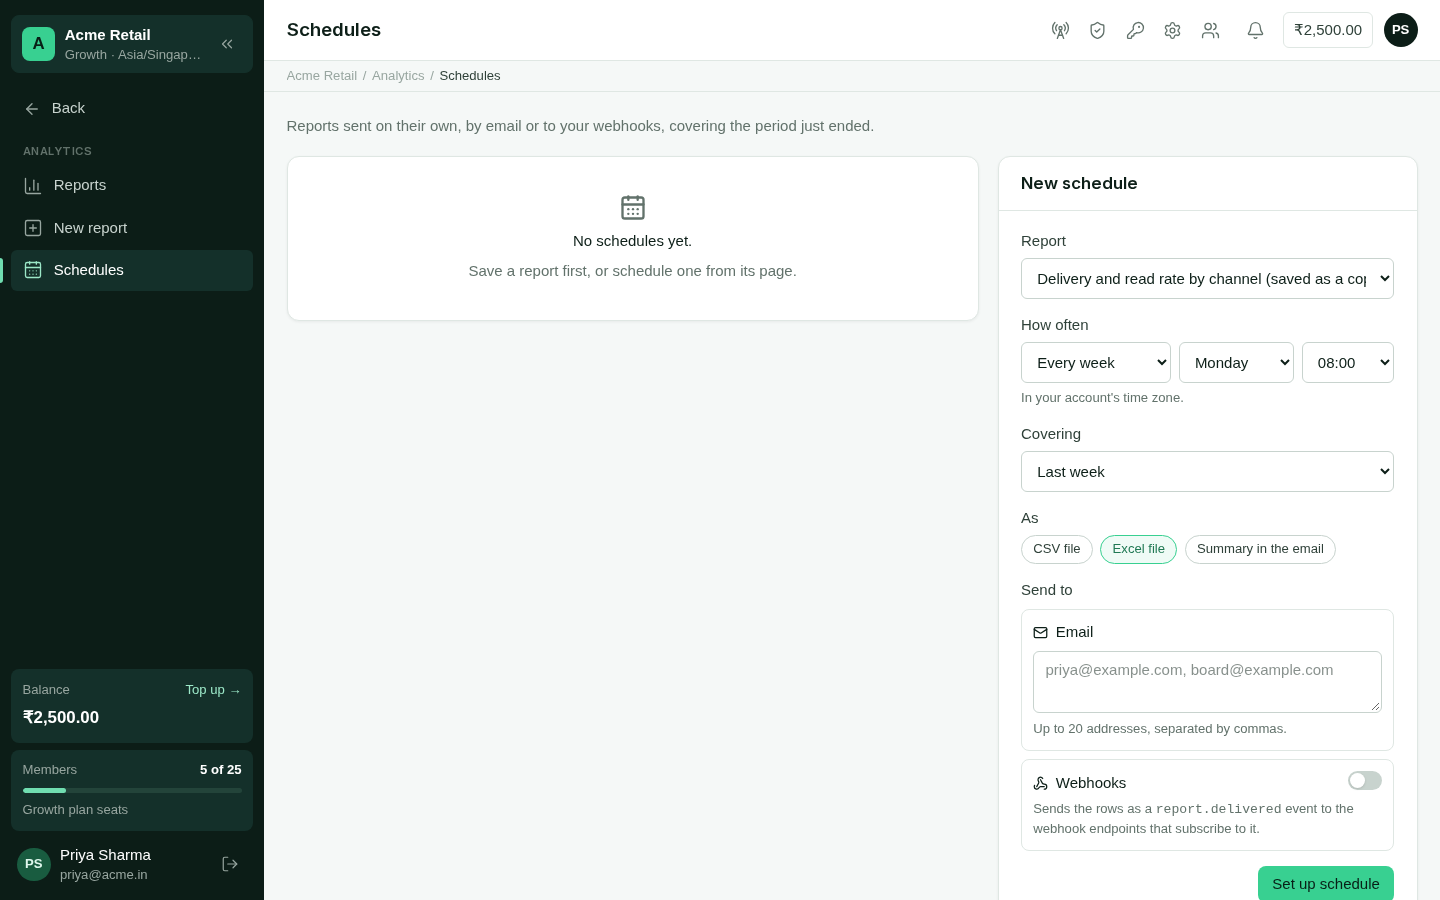Click the ₹2,500.00 balance button in header
Viewport: 1440px width, 900px height.
[1328, 30]
